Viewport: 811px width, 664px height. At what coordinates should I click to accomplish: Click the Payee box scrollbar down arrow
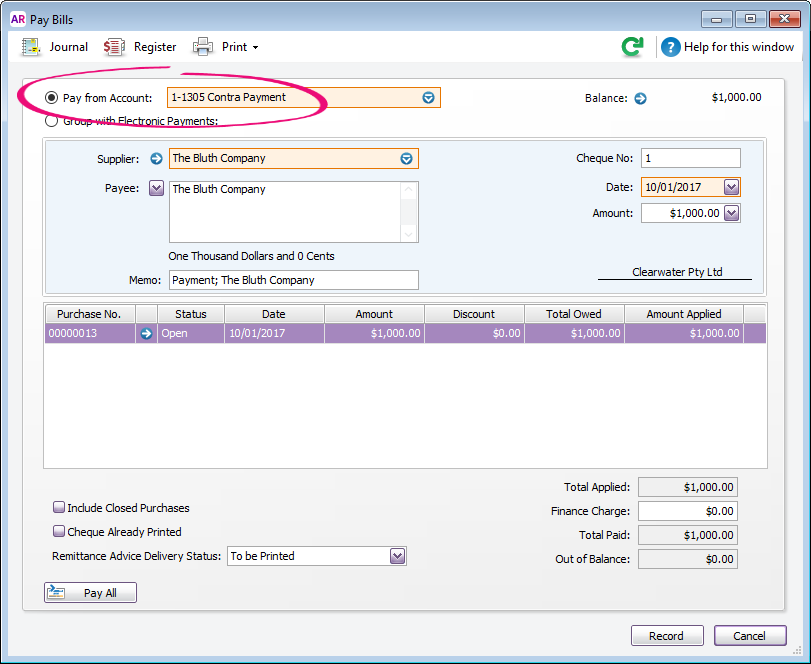(409, 234)
